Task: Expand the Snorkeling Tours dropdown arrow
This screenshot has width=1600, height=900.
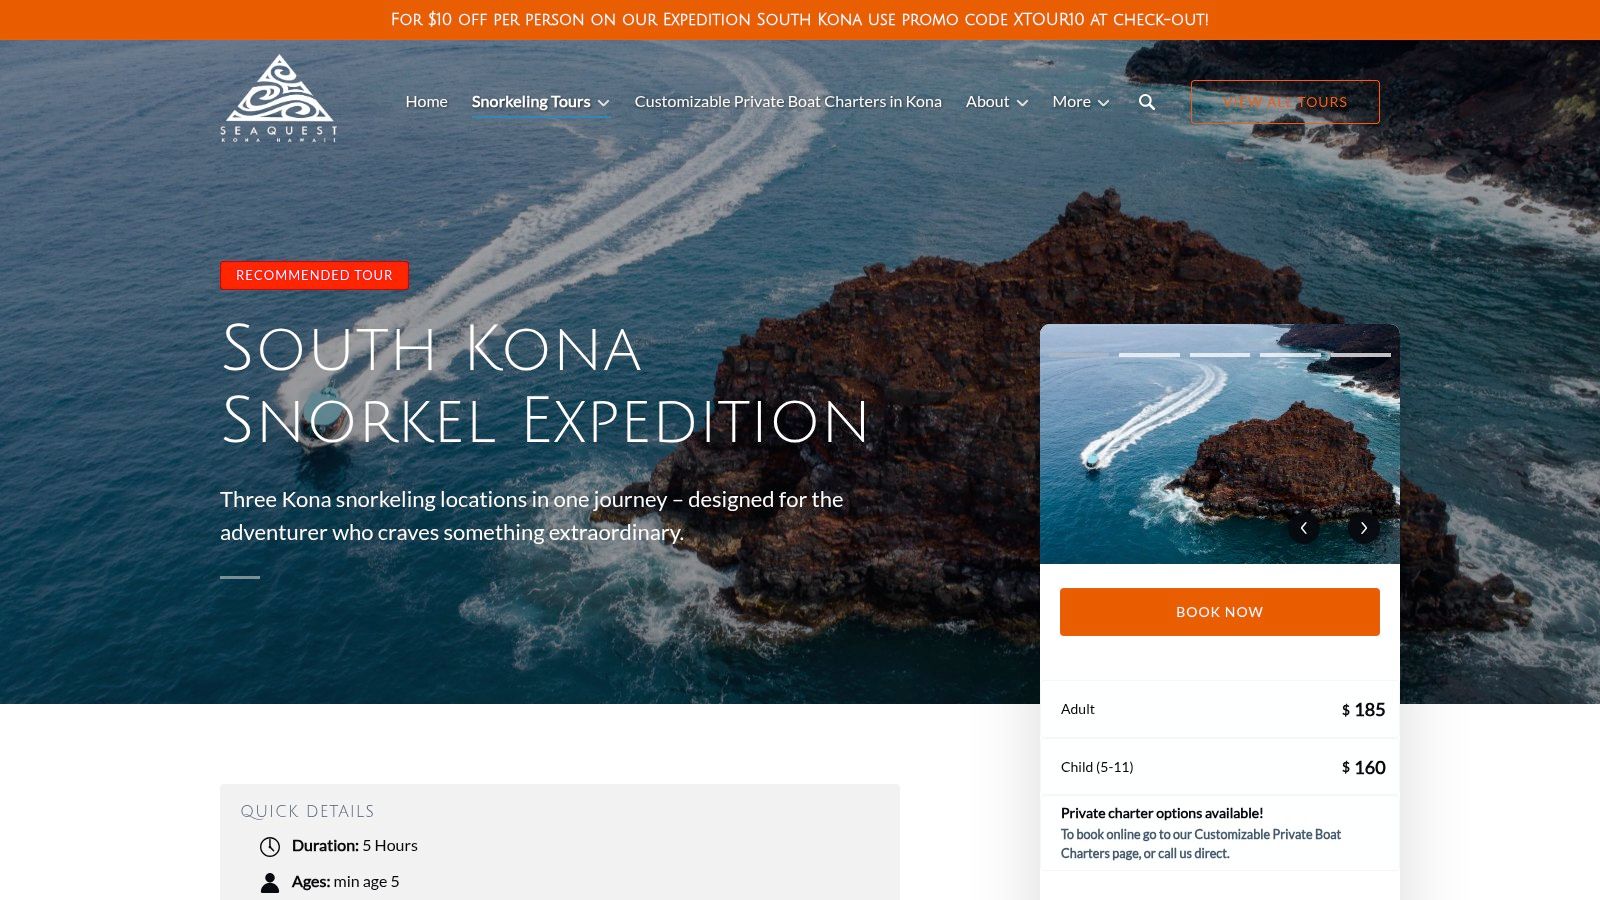Action: pos(604,103)
